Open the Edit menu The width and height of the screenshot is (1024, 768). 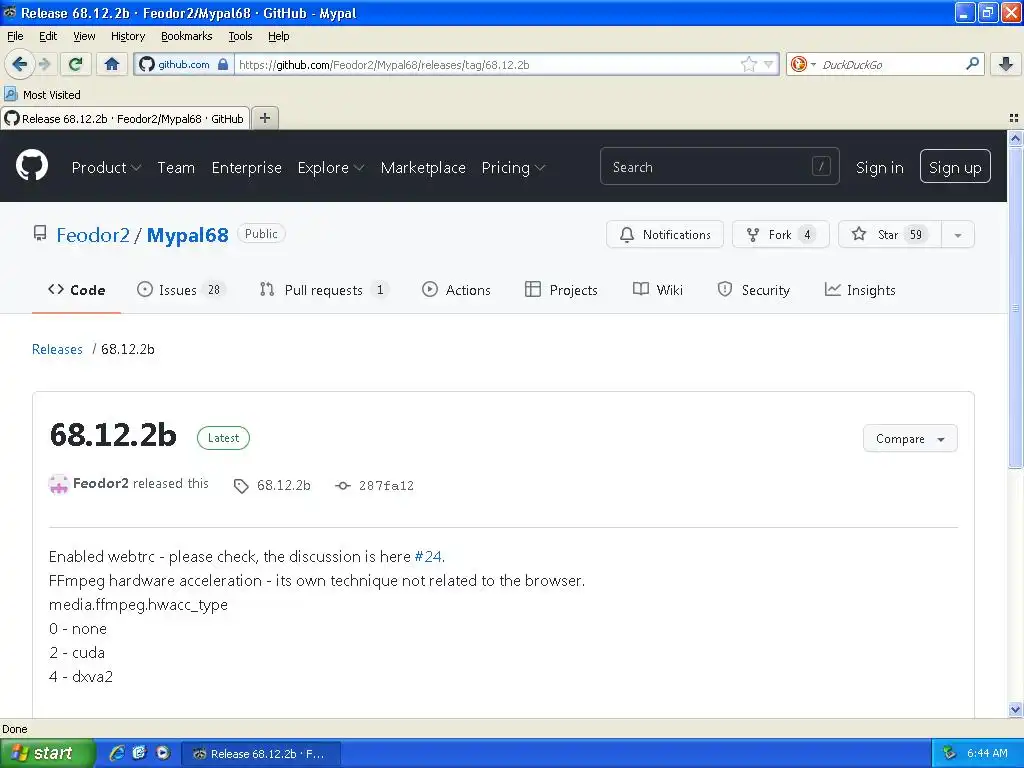pyautogui.click(x=48, y=36)
